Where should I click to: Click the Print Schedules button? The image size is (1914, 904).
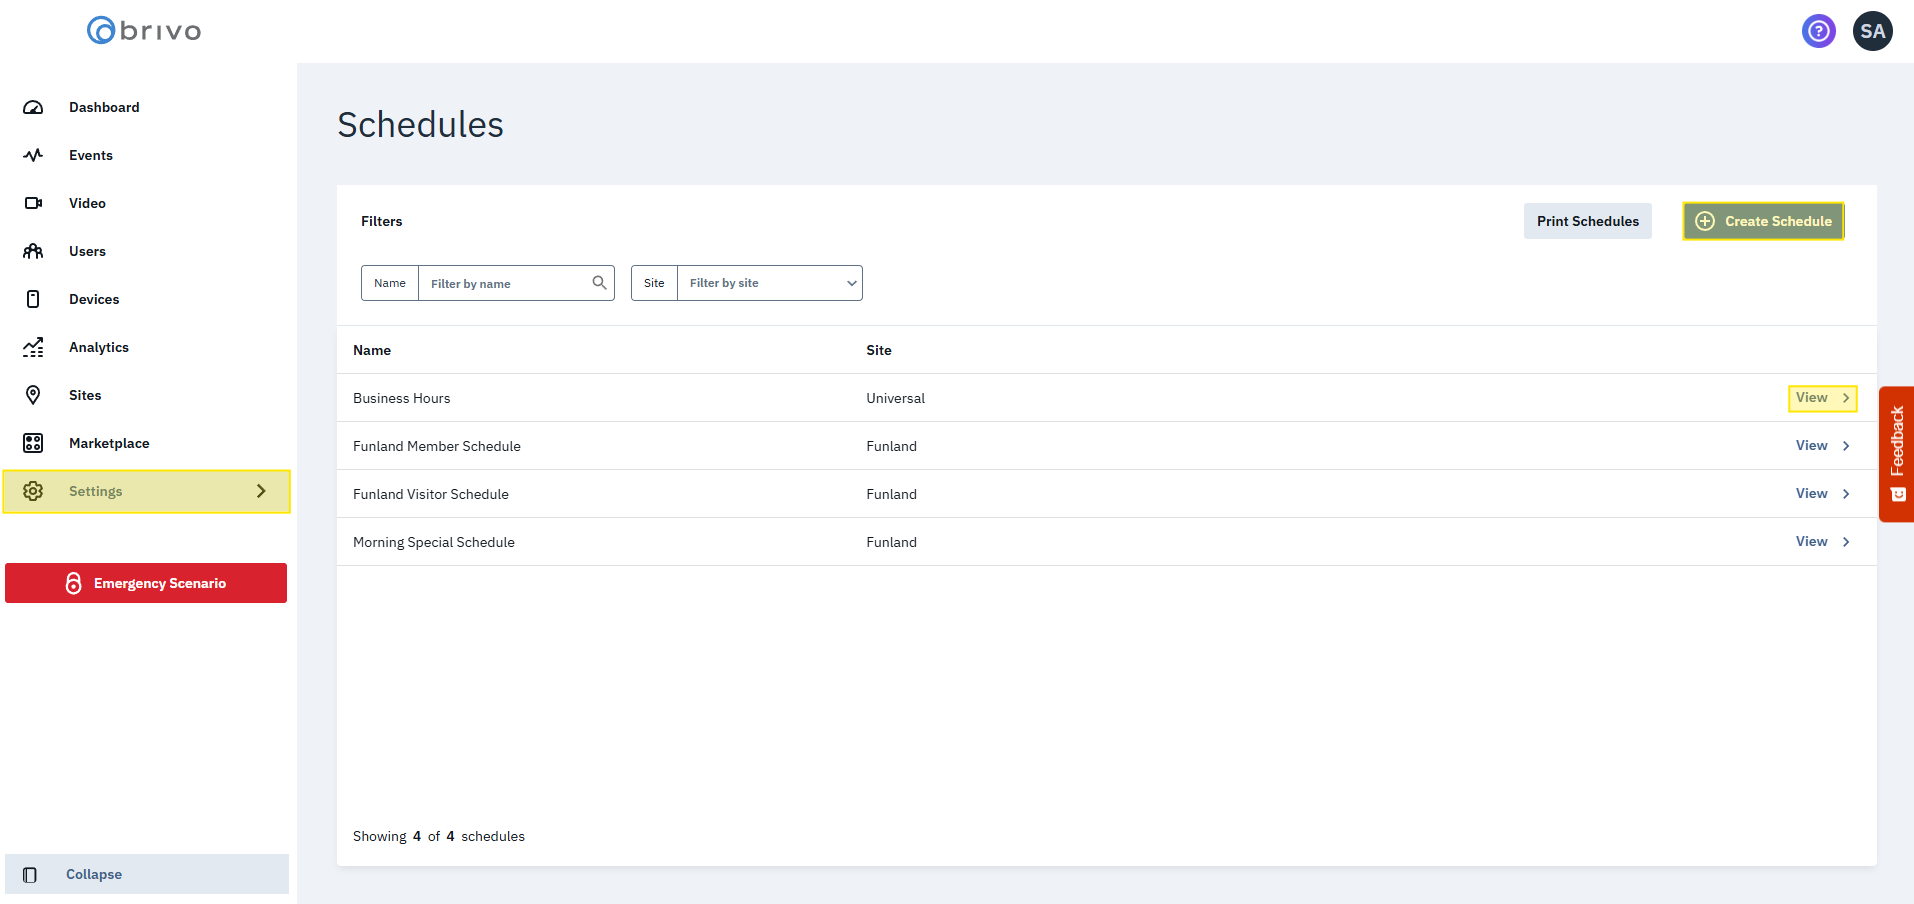[1587, 221]
